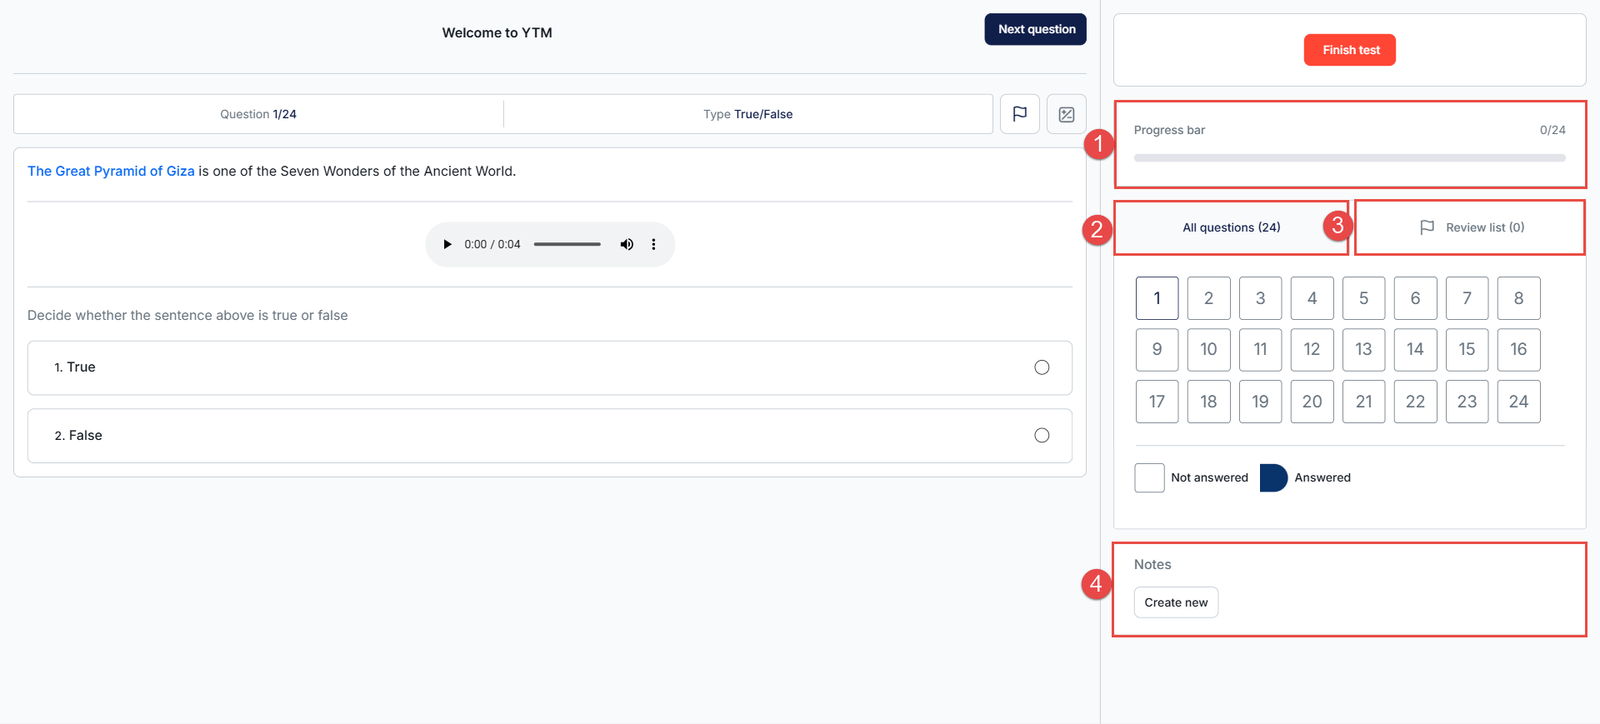Navigate to question 24 in grid

click(1518, 401)
